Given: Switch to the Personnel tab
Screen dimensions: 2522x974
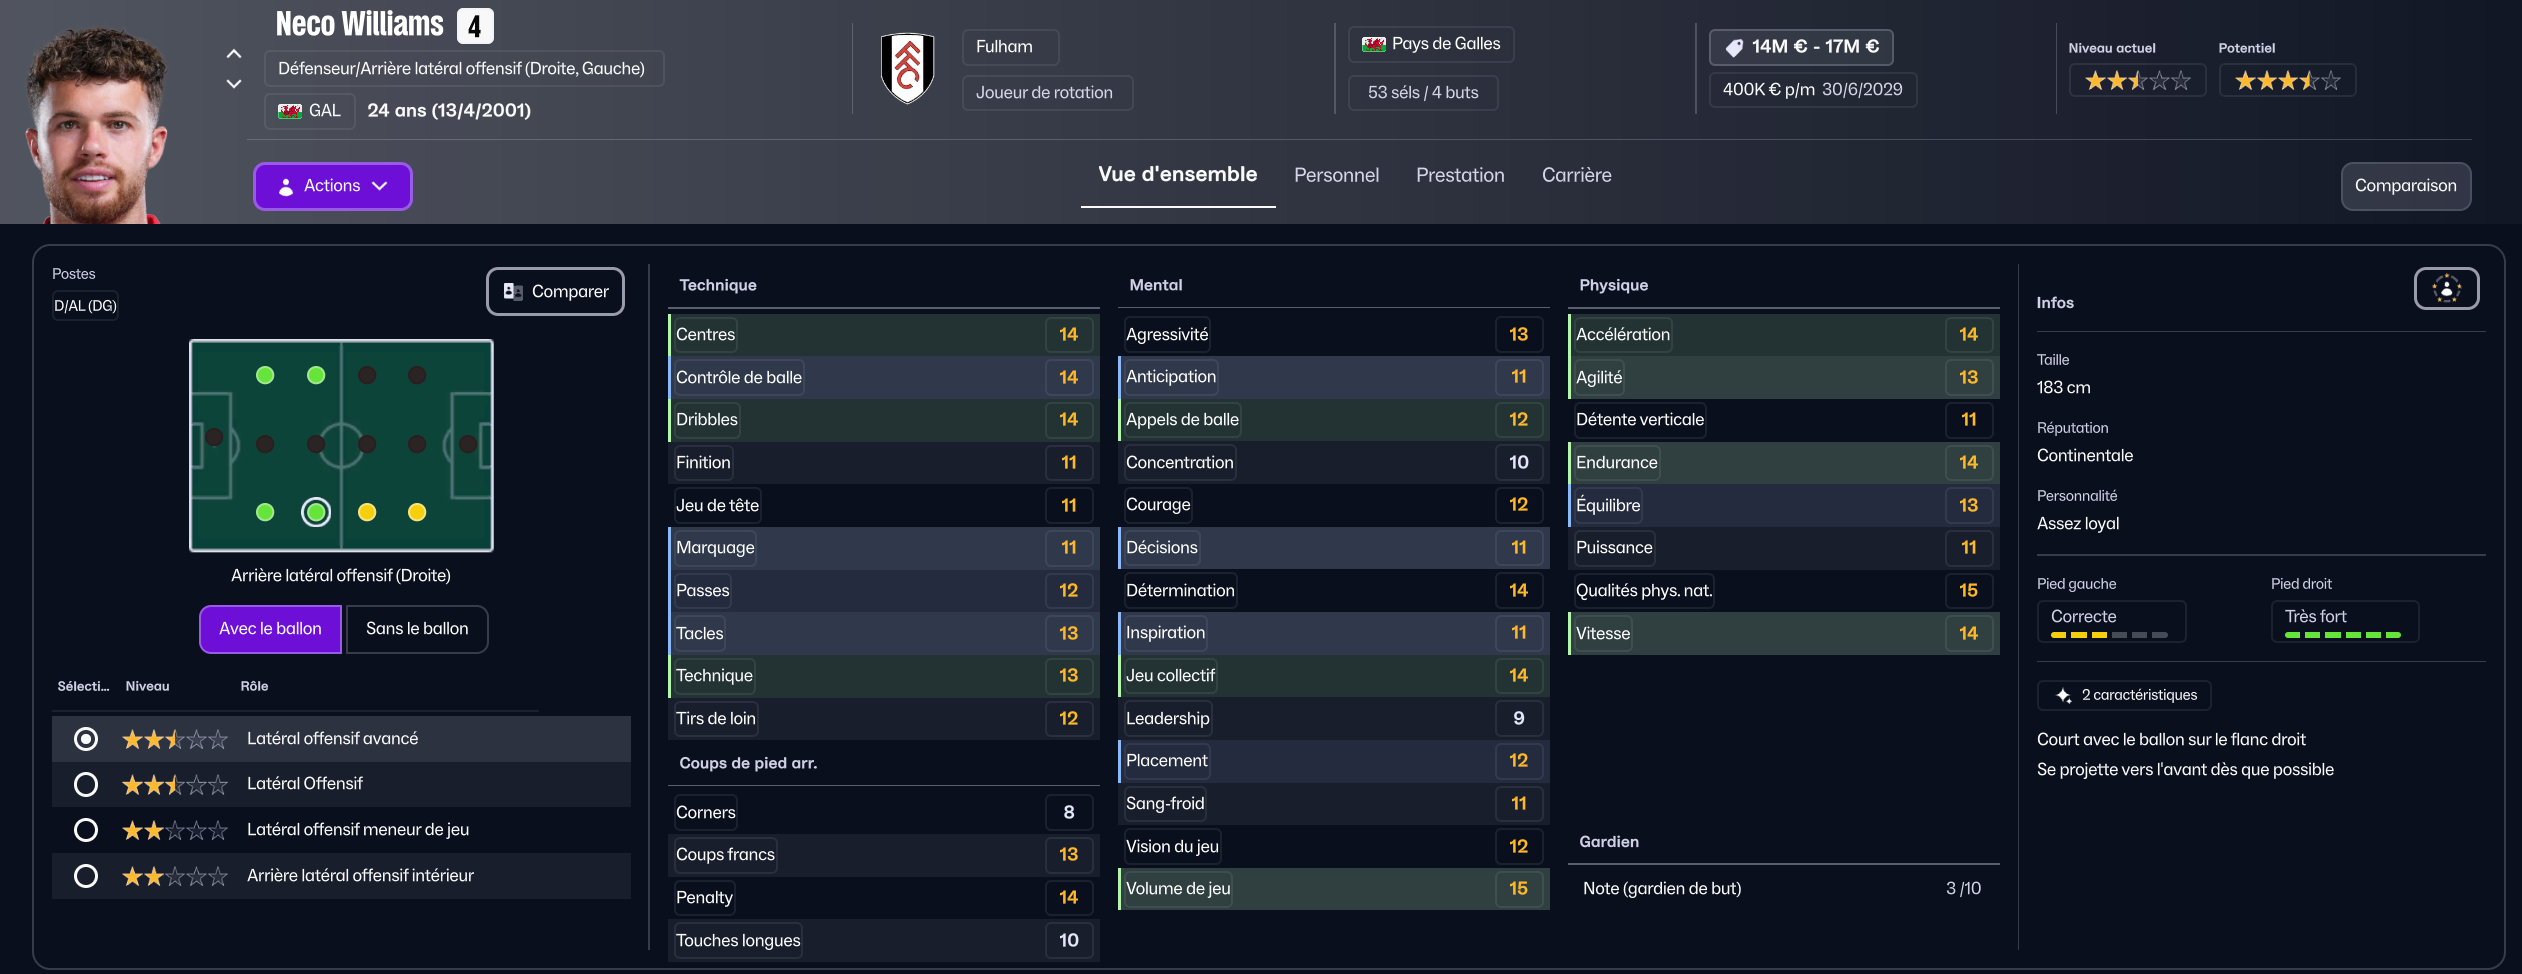Looking at the screenshot, I should [1336, 175].
